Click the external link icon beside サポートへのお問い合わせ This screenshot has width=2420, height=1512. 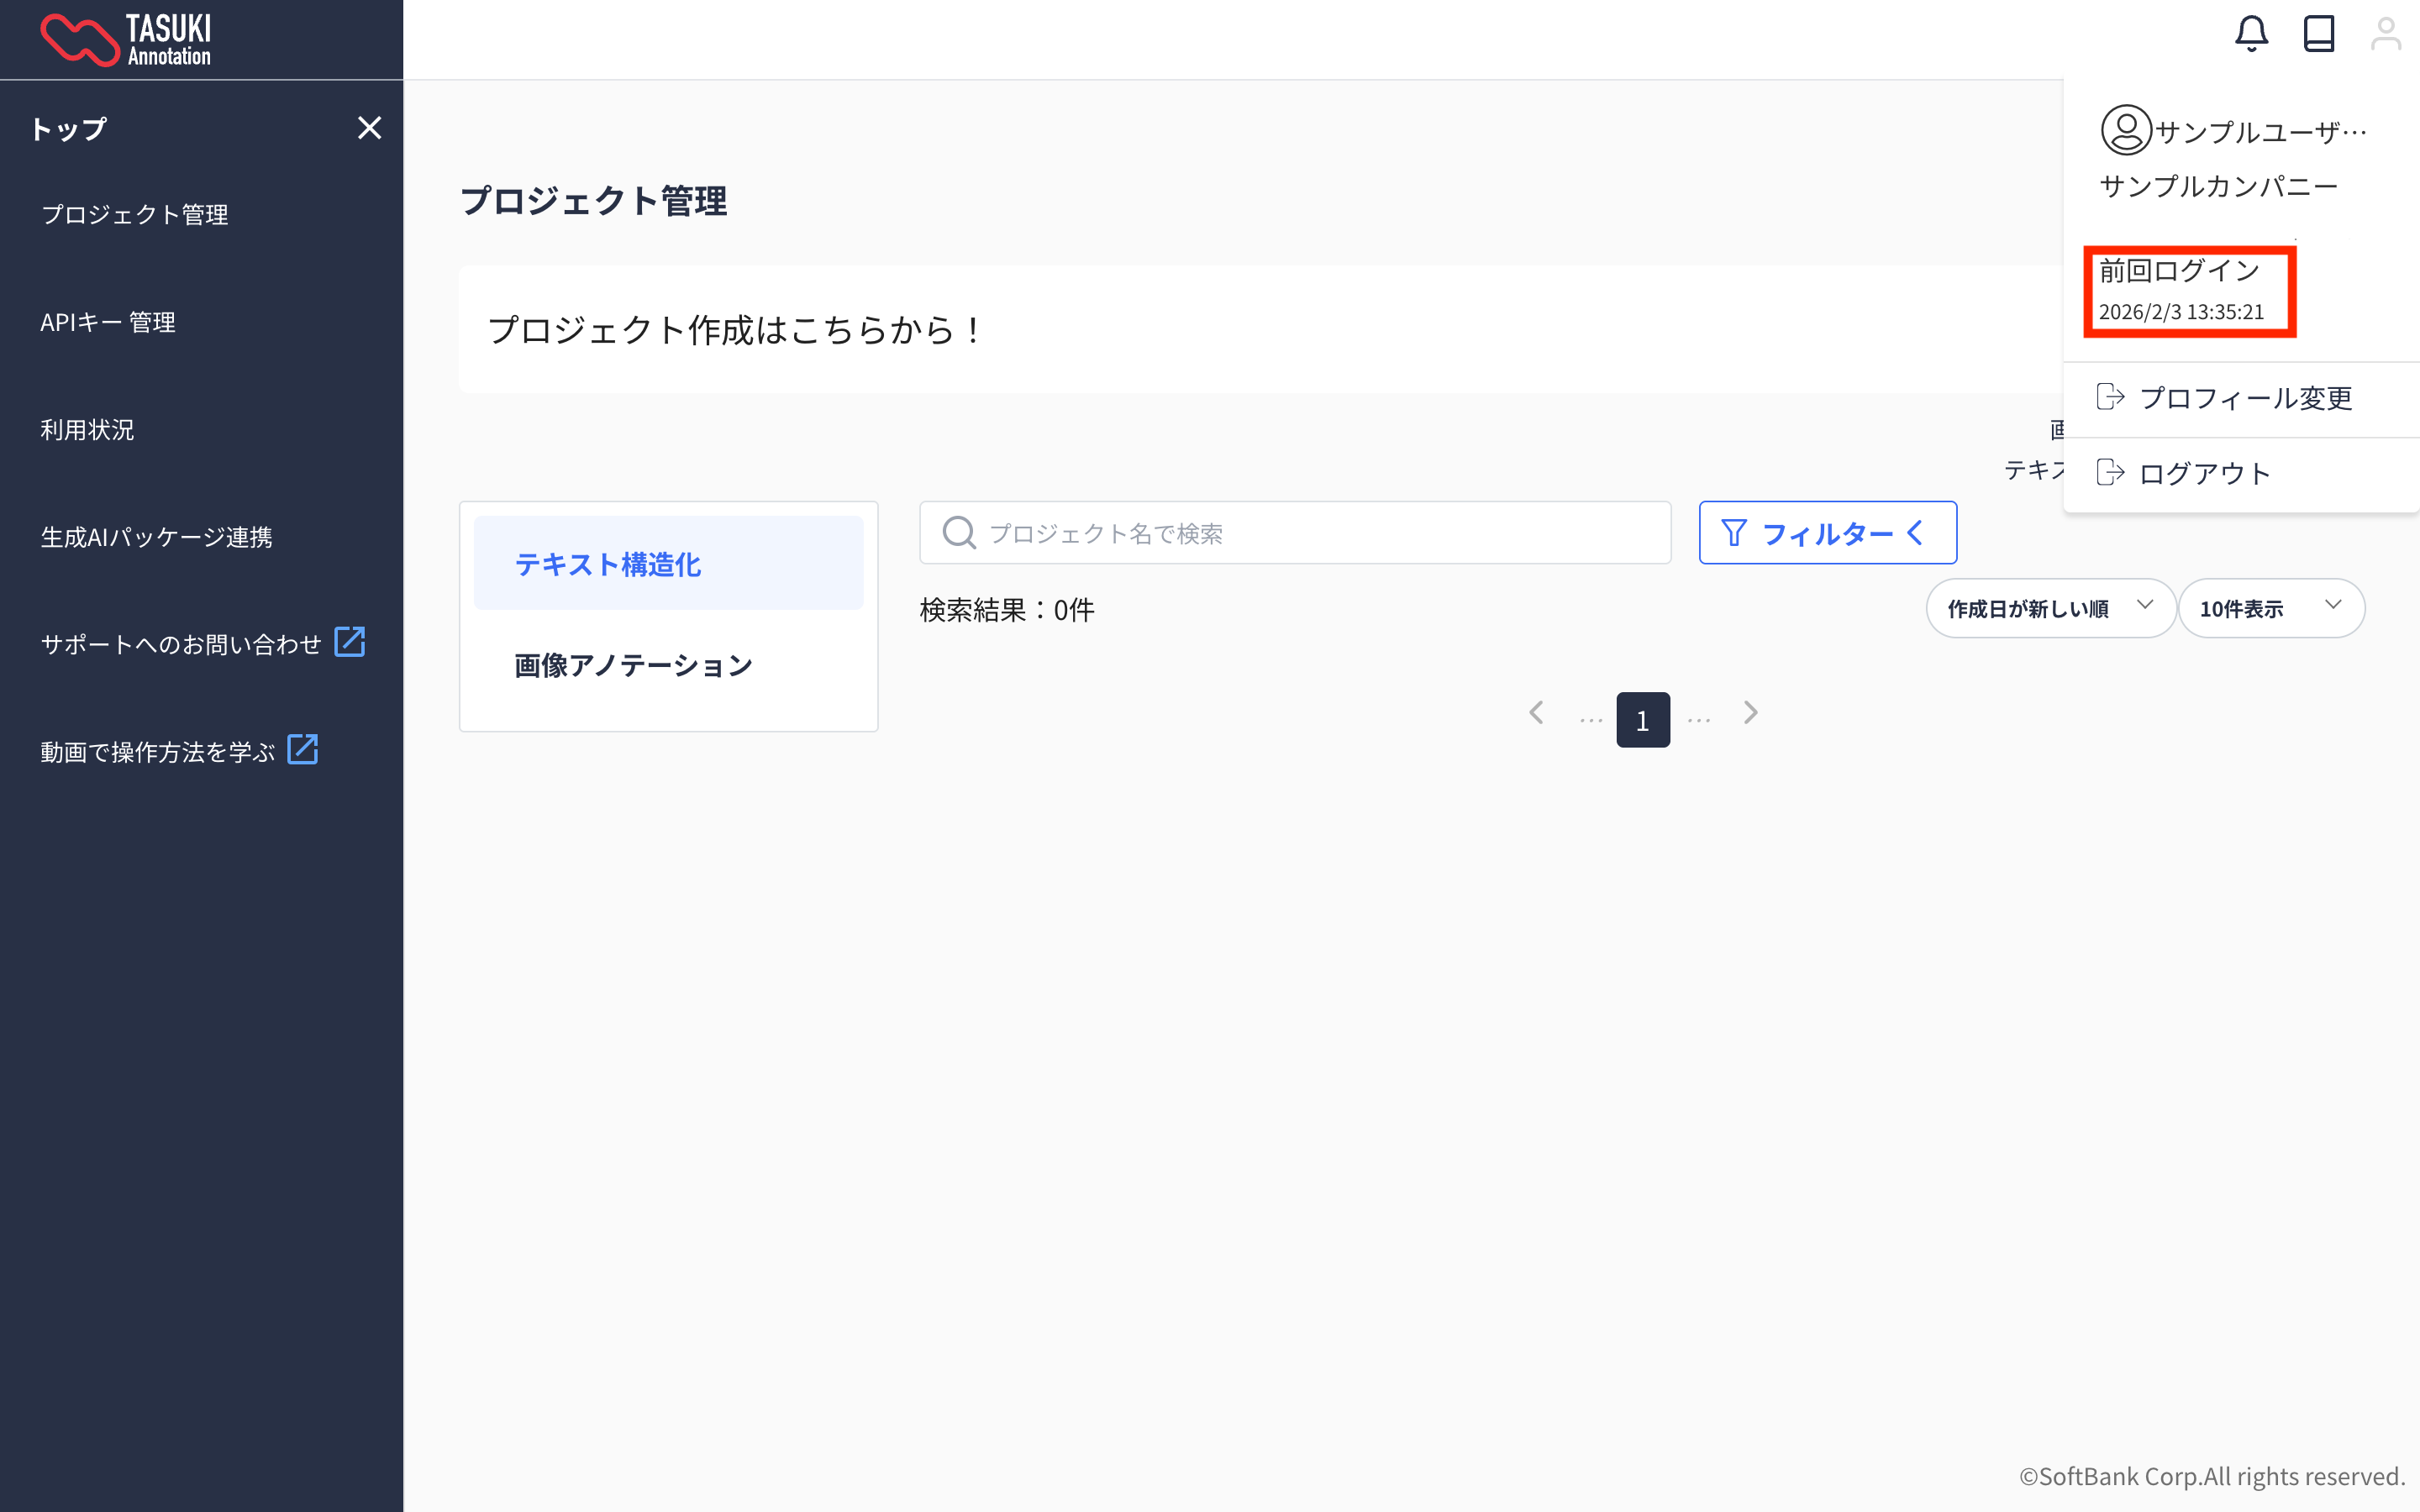click(351, 643)
